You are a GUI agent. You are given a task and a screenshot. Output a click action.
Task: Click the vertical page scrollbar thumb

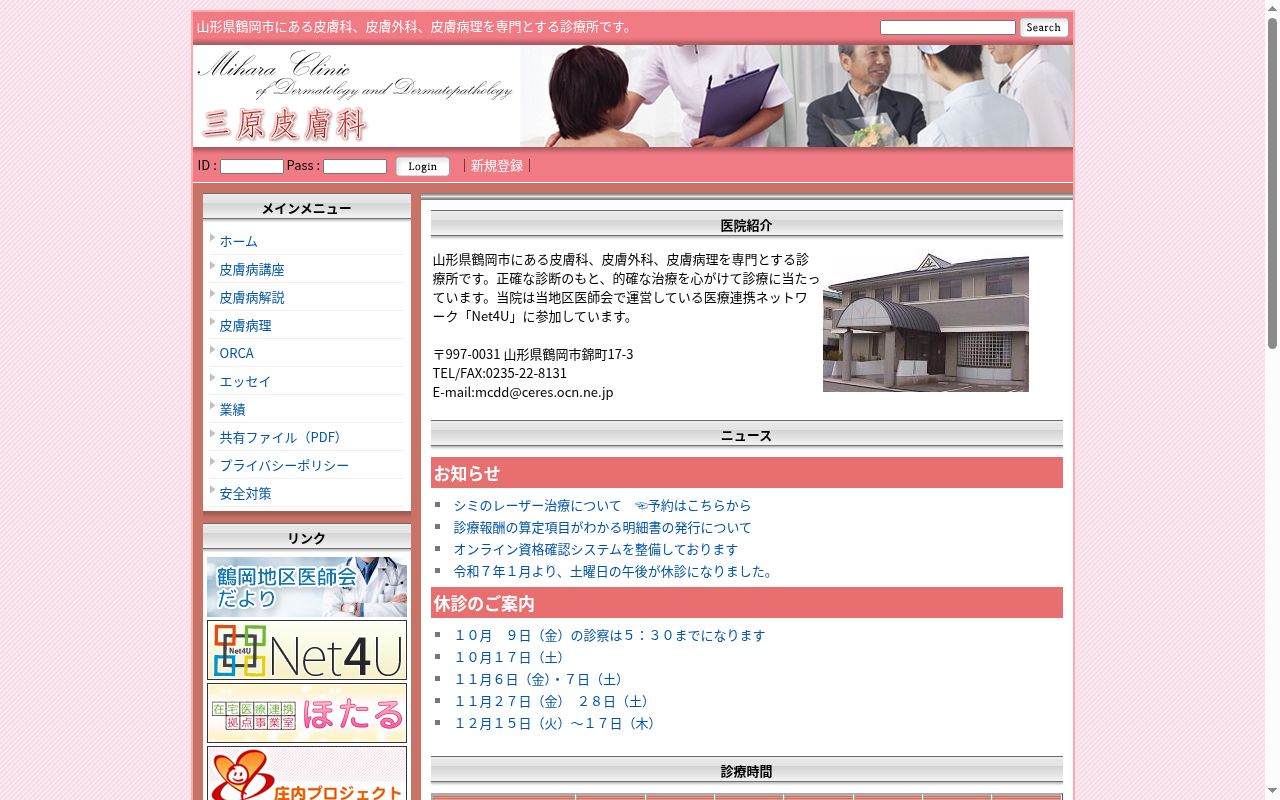1272,184
